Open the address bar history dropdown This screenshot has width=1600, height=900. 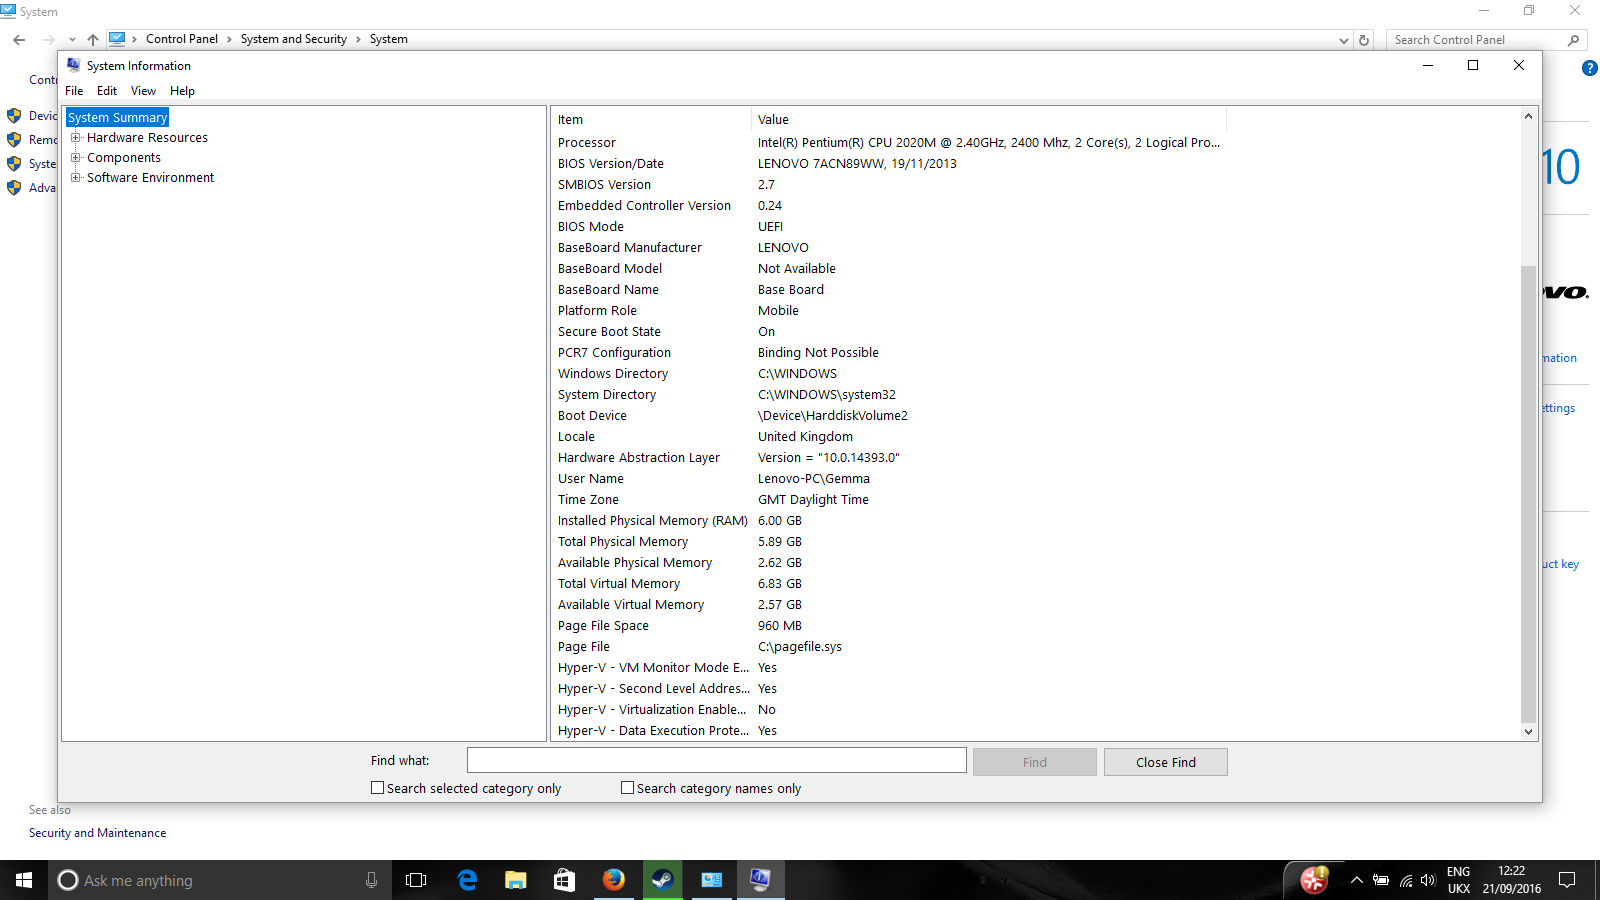pyautogui.click(x=1343, y=40)
